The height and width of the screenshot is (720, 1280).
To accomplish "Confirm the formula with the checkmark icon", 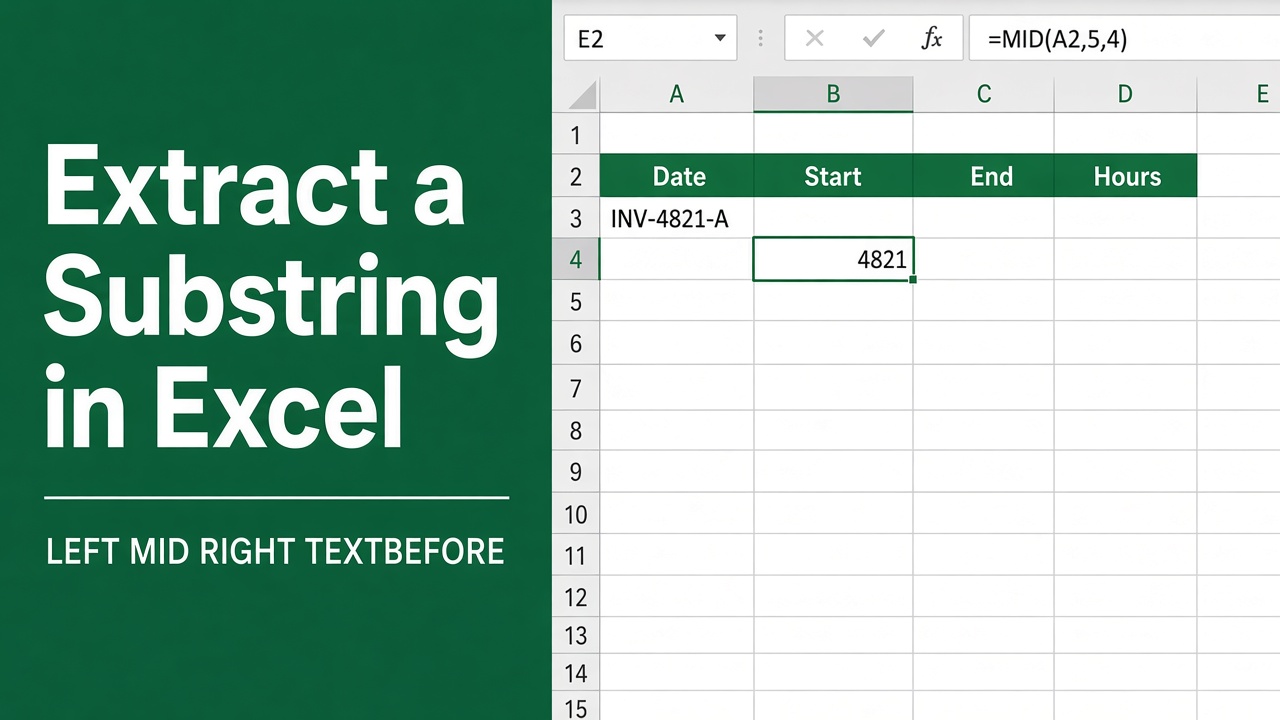I will tap(874, 39).
